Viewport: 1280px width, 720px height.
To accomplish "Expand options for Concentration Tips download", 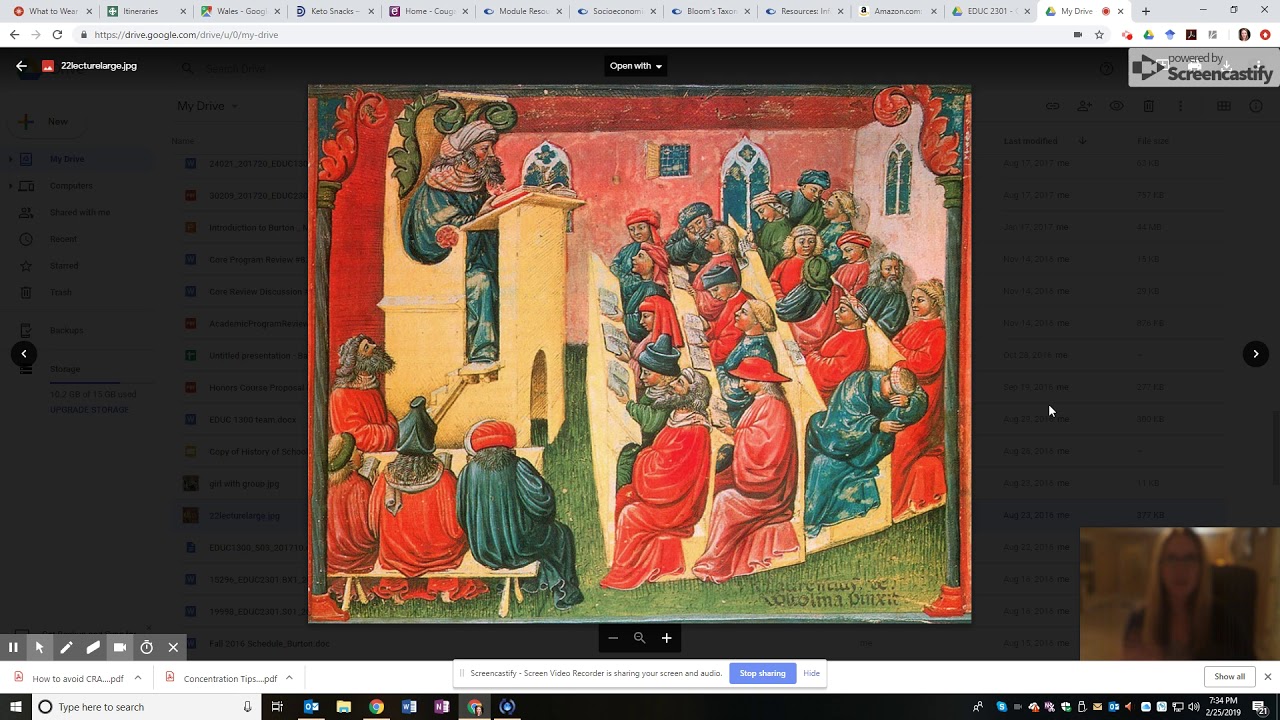I will click(x=289, y=678).
